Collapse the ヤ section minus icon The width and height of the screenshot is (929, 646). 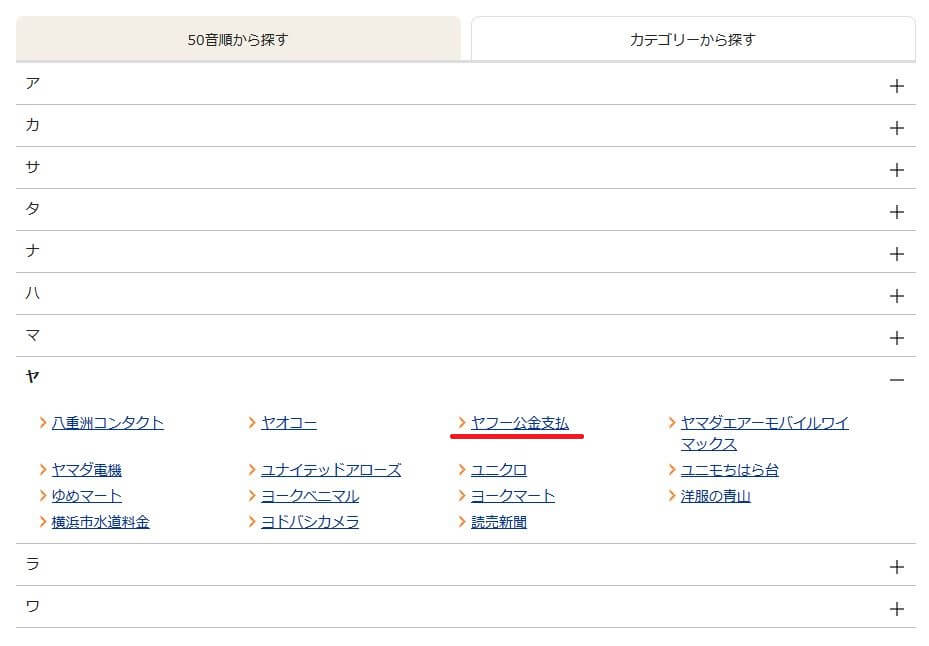pyautogui.click(x=896, y=380)
